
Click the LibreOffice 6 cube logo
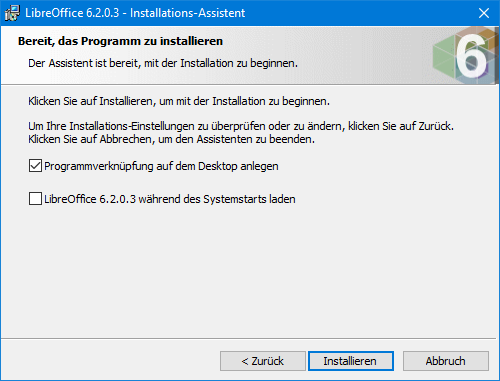point(465,56)
